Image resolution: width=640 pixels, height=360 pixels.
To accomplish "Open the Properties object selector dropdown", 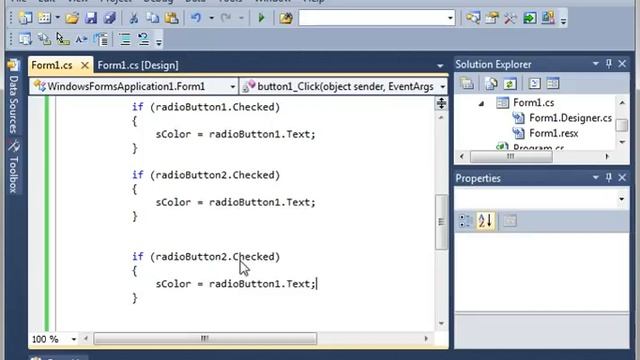I will [621, 199].
